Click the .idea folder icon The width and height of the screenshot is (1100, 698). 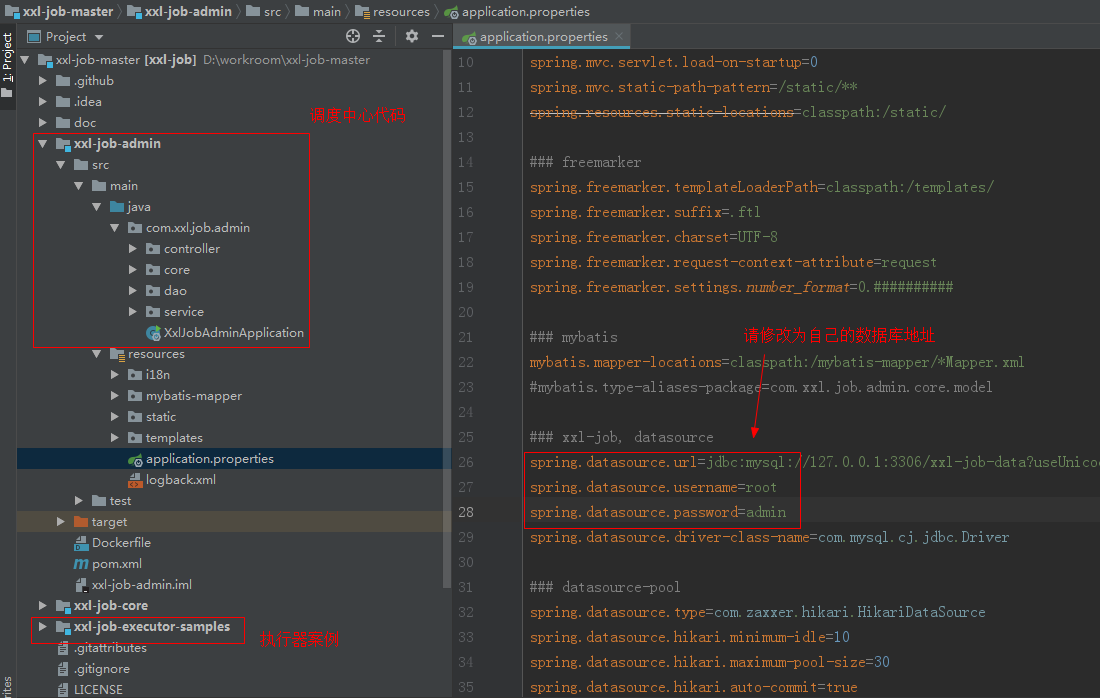63,102
